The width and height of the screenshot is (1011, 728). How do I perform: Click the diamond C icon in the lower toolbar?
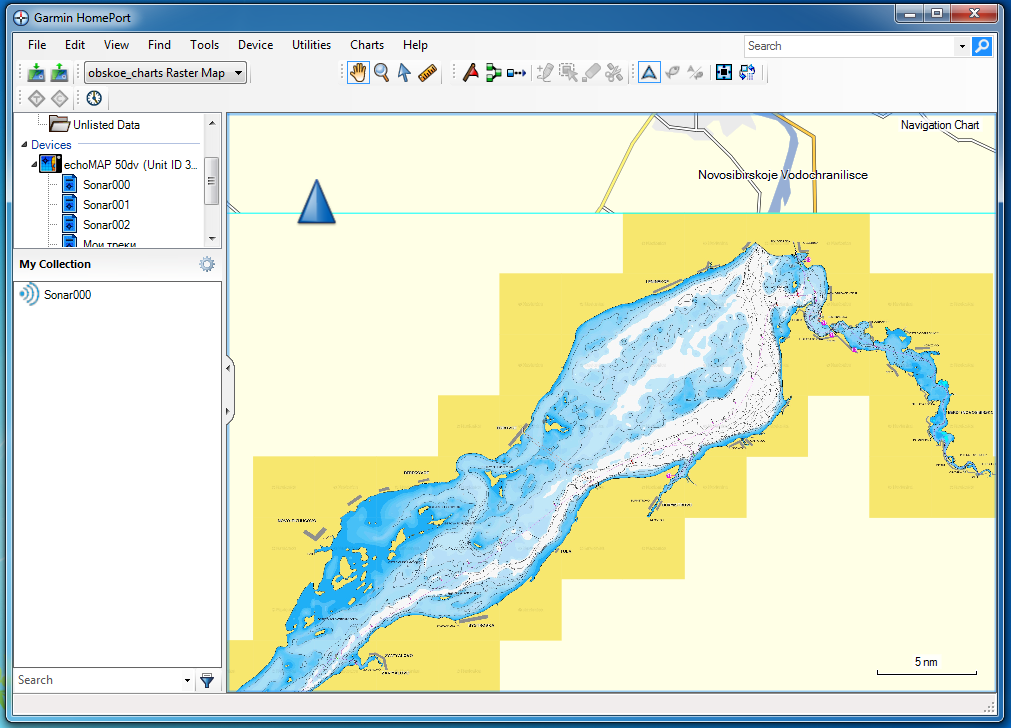pyautogui.click(x=60, y=99)
